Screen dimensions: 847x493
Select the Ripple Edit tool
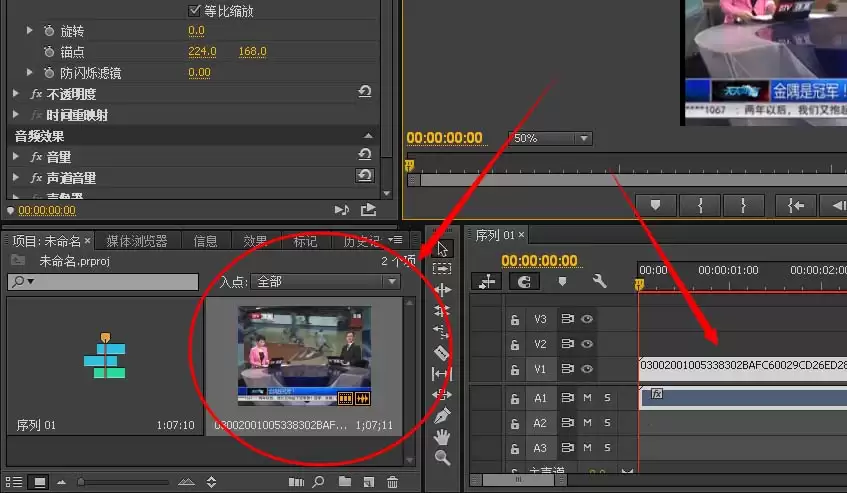click(x=442, y=290)
